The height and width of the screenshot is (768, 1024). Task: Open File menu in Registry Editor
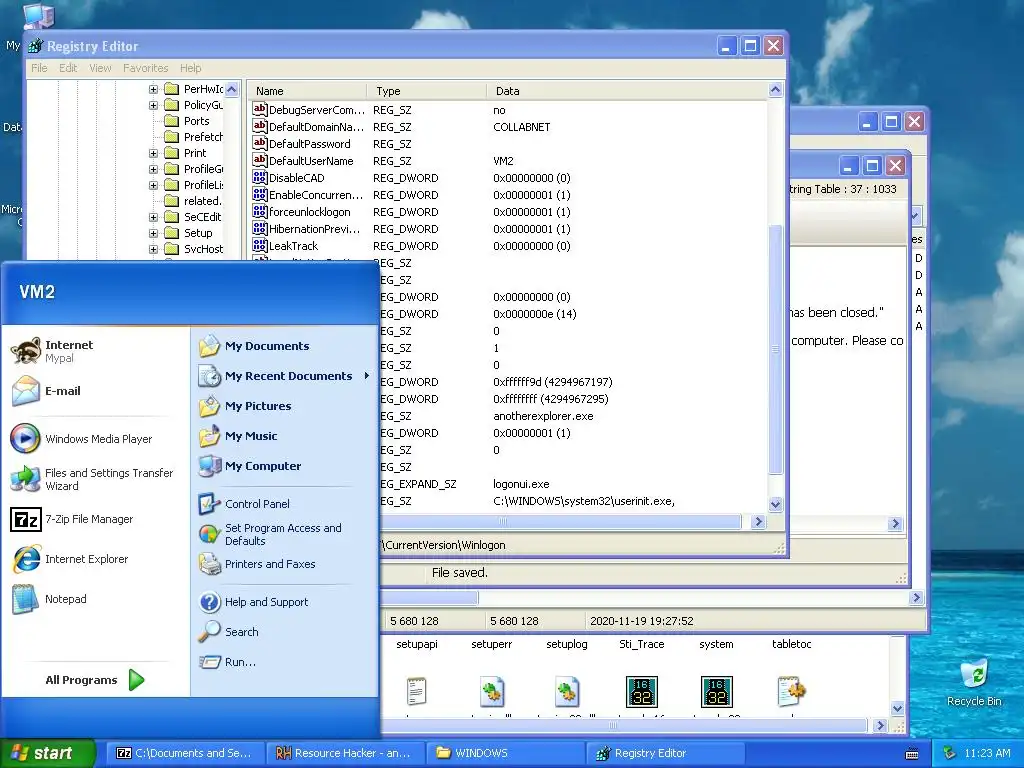pyautogui.click(x=39, y=68)
